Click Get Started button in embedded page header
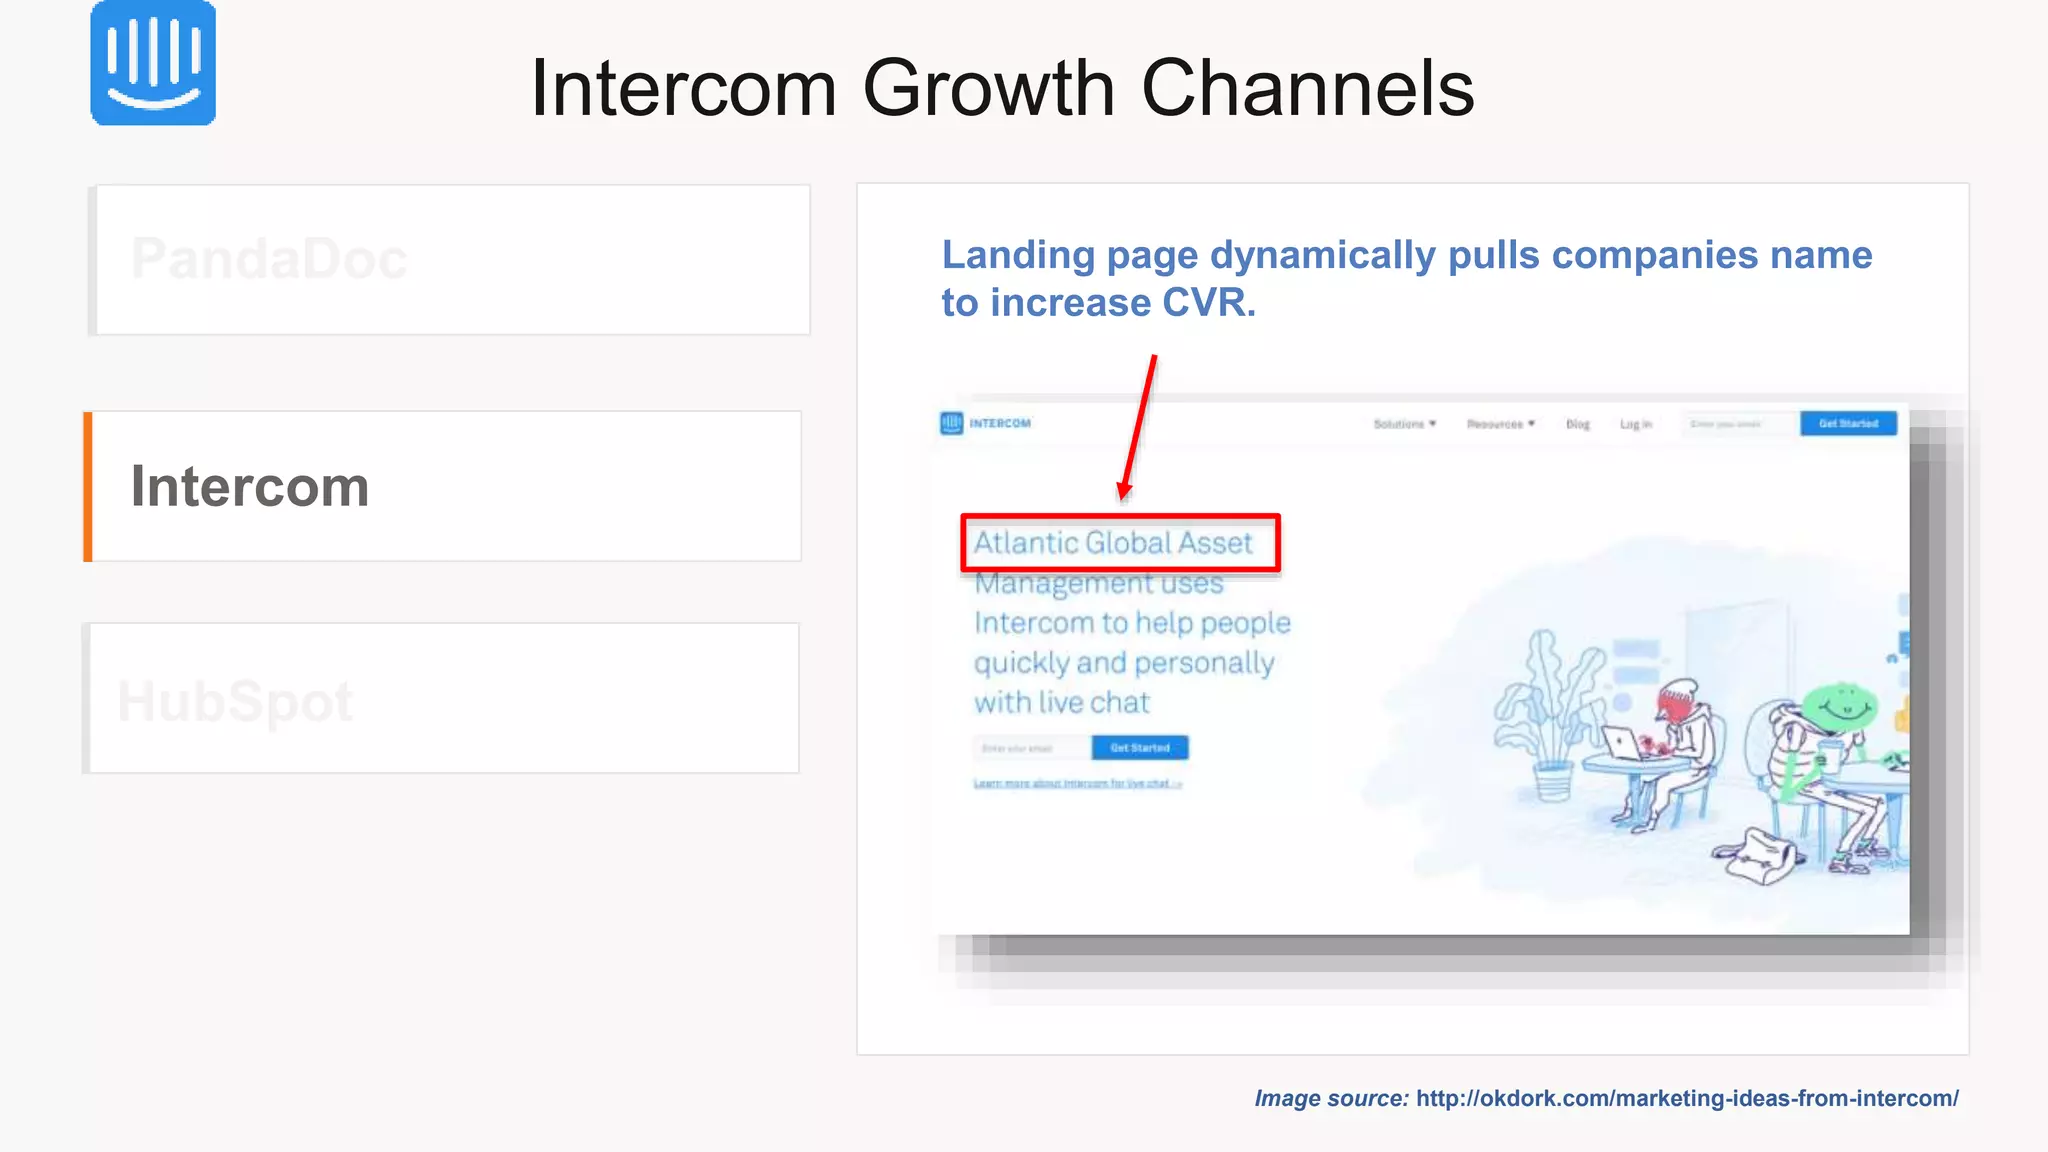 click(1848, 424)
